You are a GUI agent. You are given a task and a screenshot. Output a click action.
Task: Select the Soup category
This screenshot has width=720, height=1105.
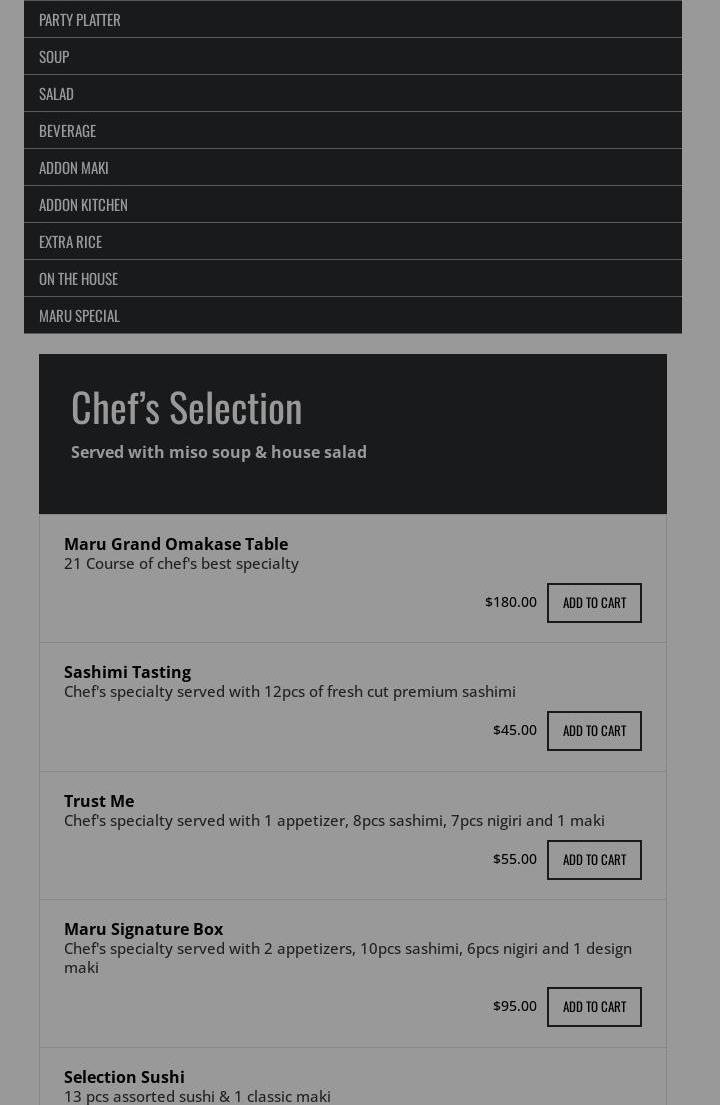(54, 57)
